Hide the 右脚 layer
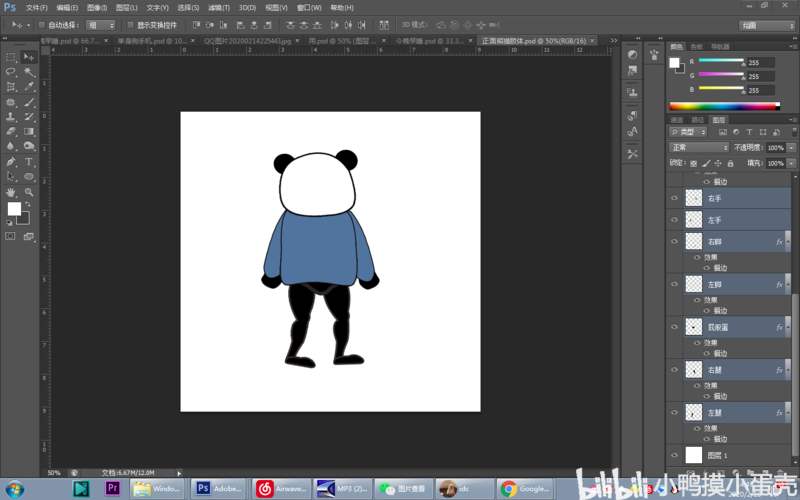 pos(674,241)
